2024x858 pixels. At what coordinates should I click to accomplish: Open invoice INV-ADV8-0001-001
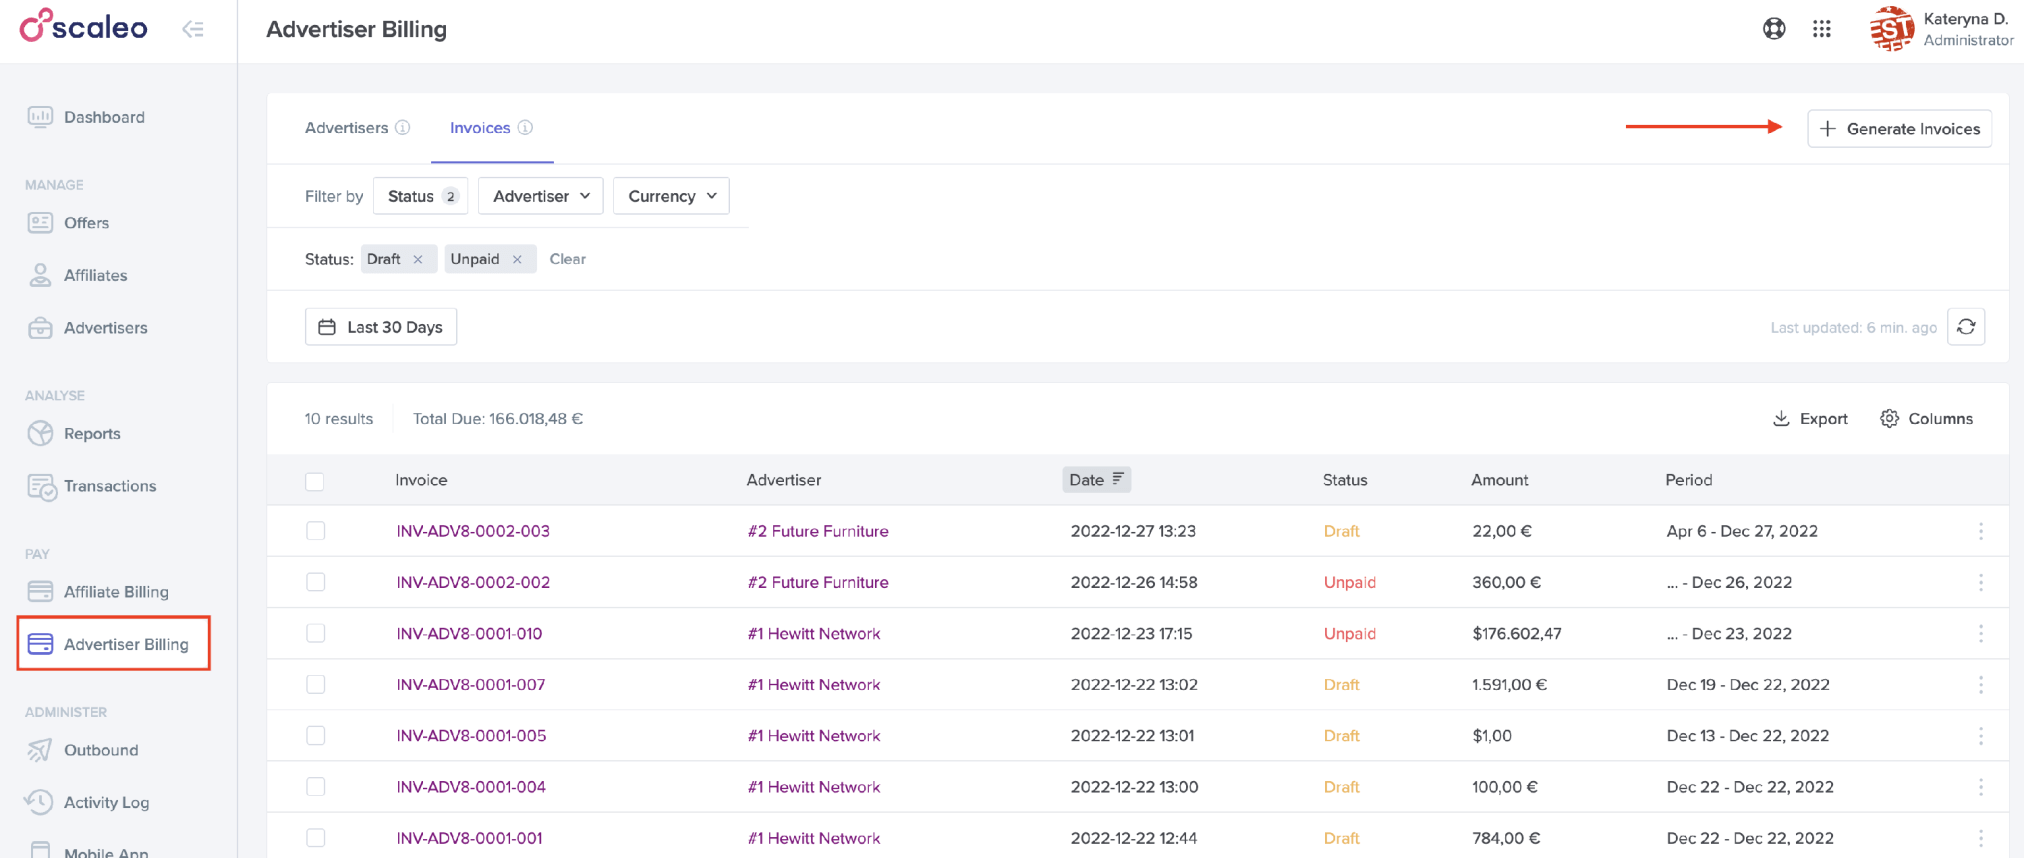click(469, 838)
